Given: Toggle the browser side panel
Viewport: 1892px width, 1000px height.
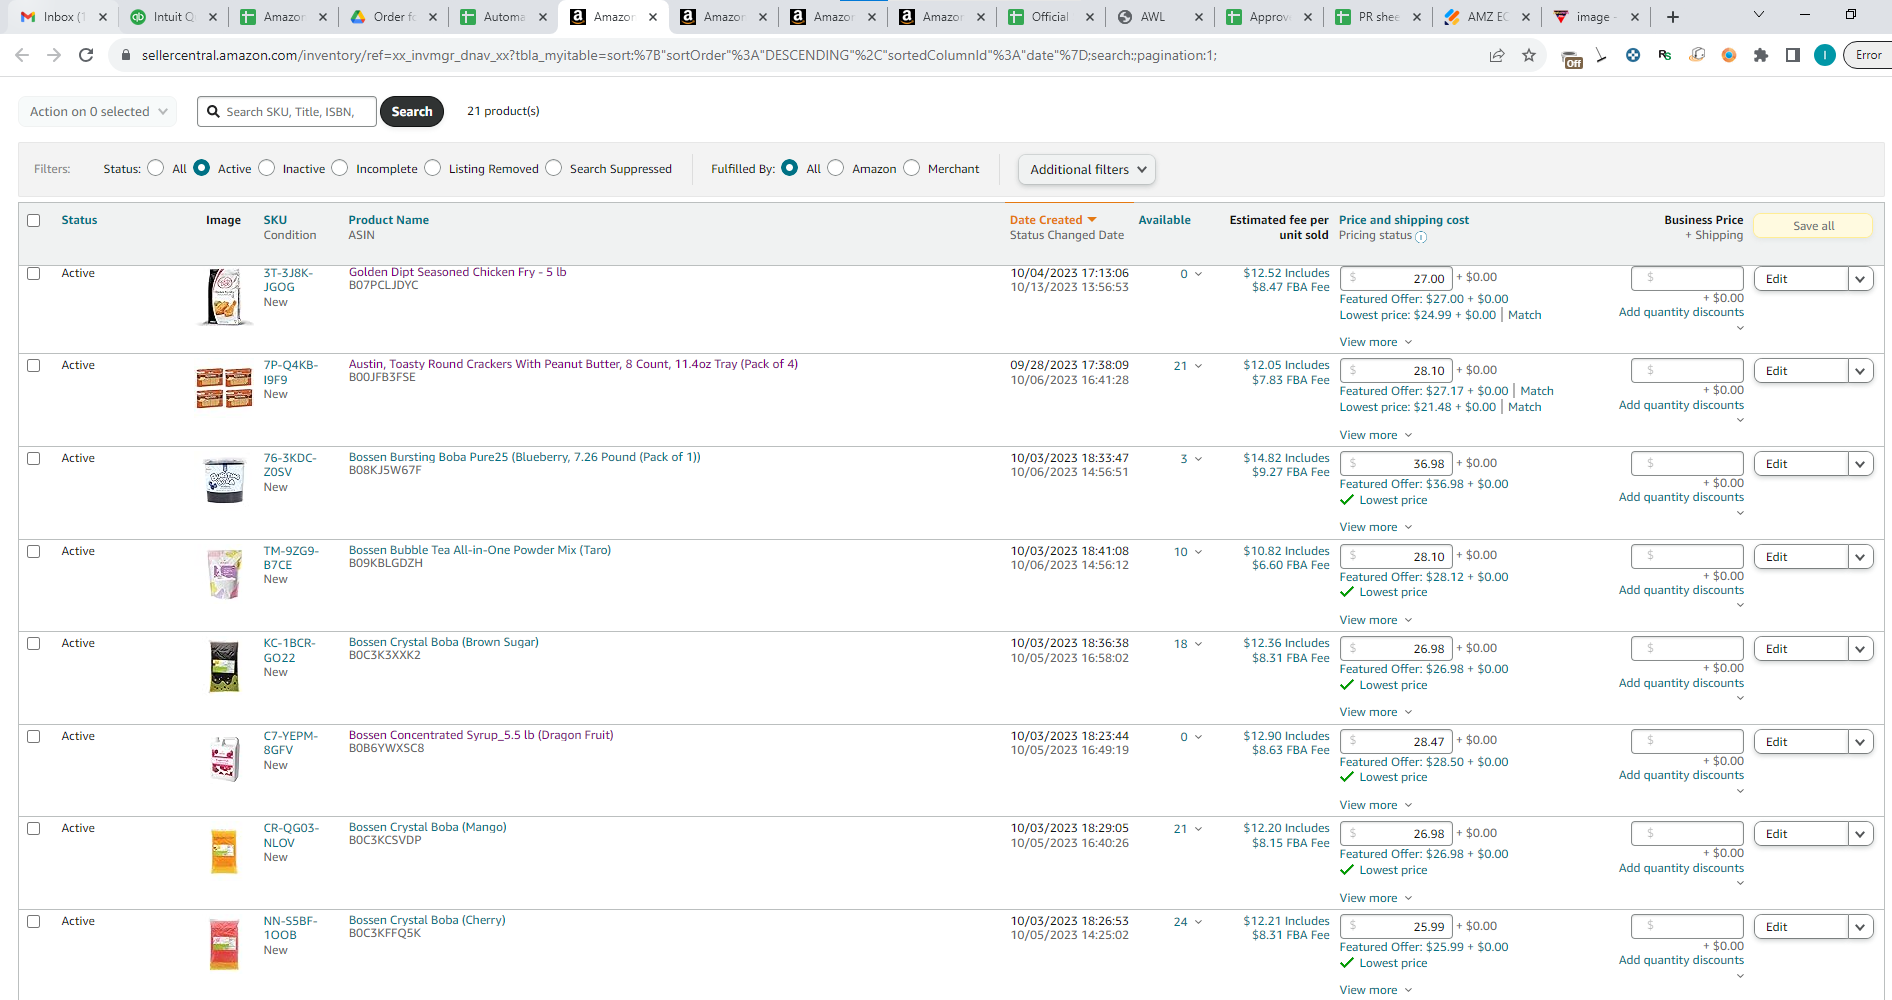Looking at the screenshot, I should [x=1793, y=55].
